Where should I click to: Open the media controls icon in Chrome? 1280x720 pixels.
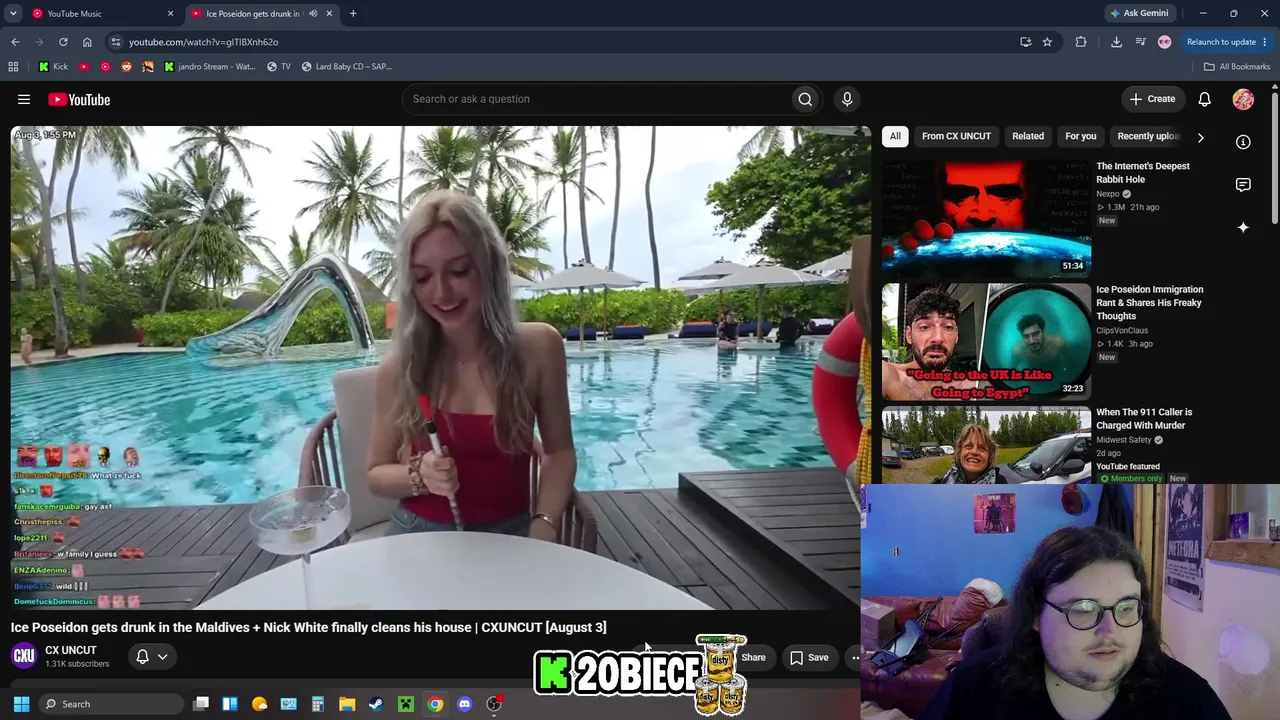[1140, 42]
